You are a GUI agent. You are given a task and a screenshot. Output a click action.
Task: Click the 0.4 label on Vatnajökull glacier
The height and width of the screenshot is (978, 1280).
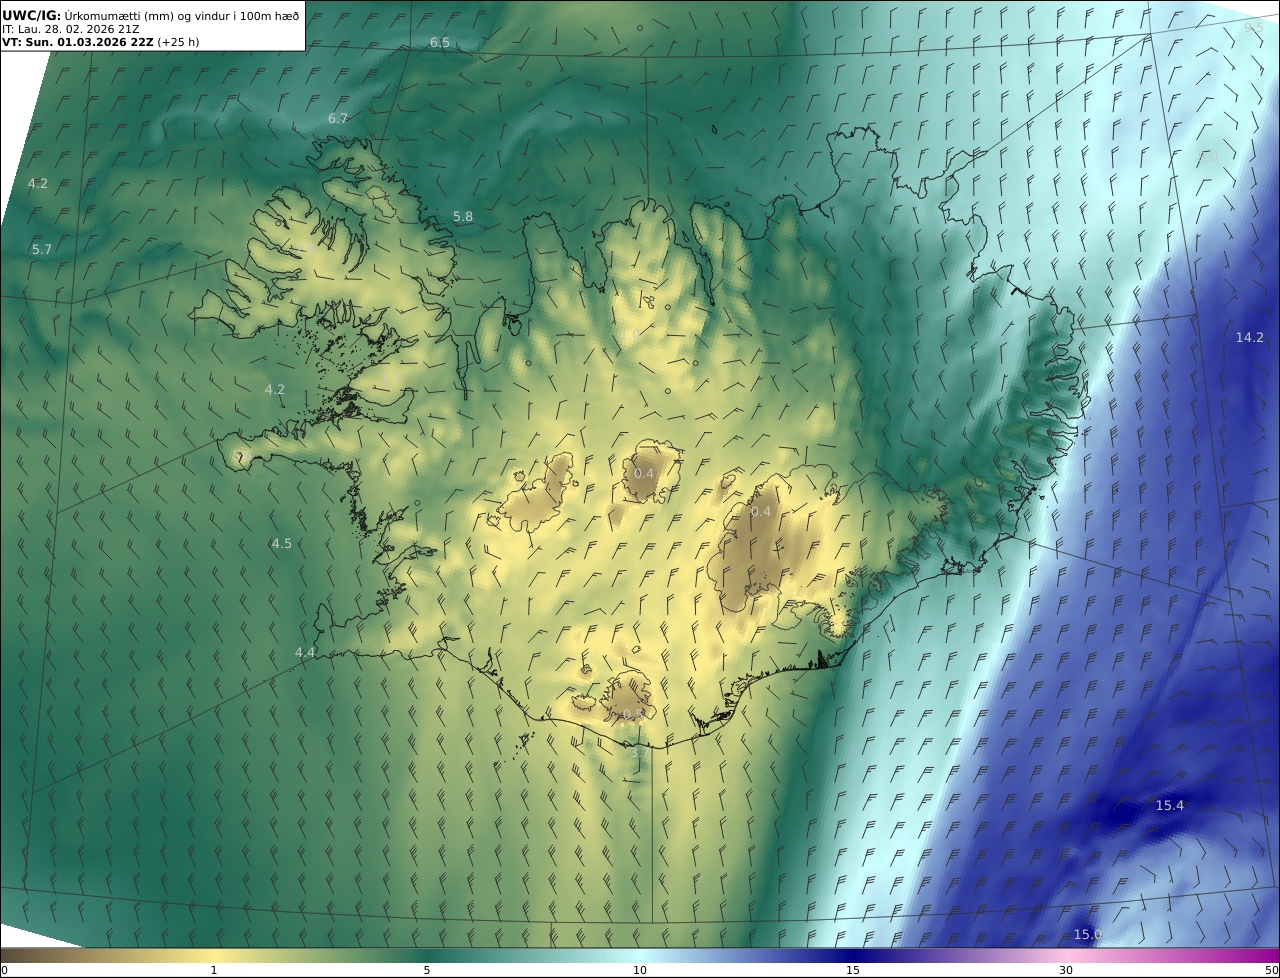click(761, 511)
